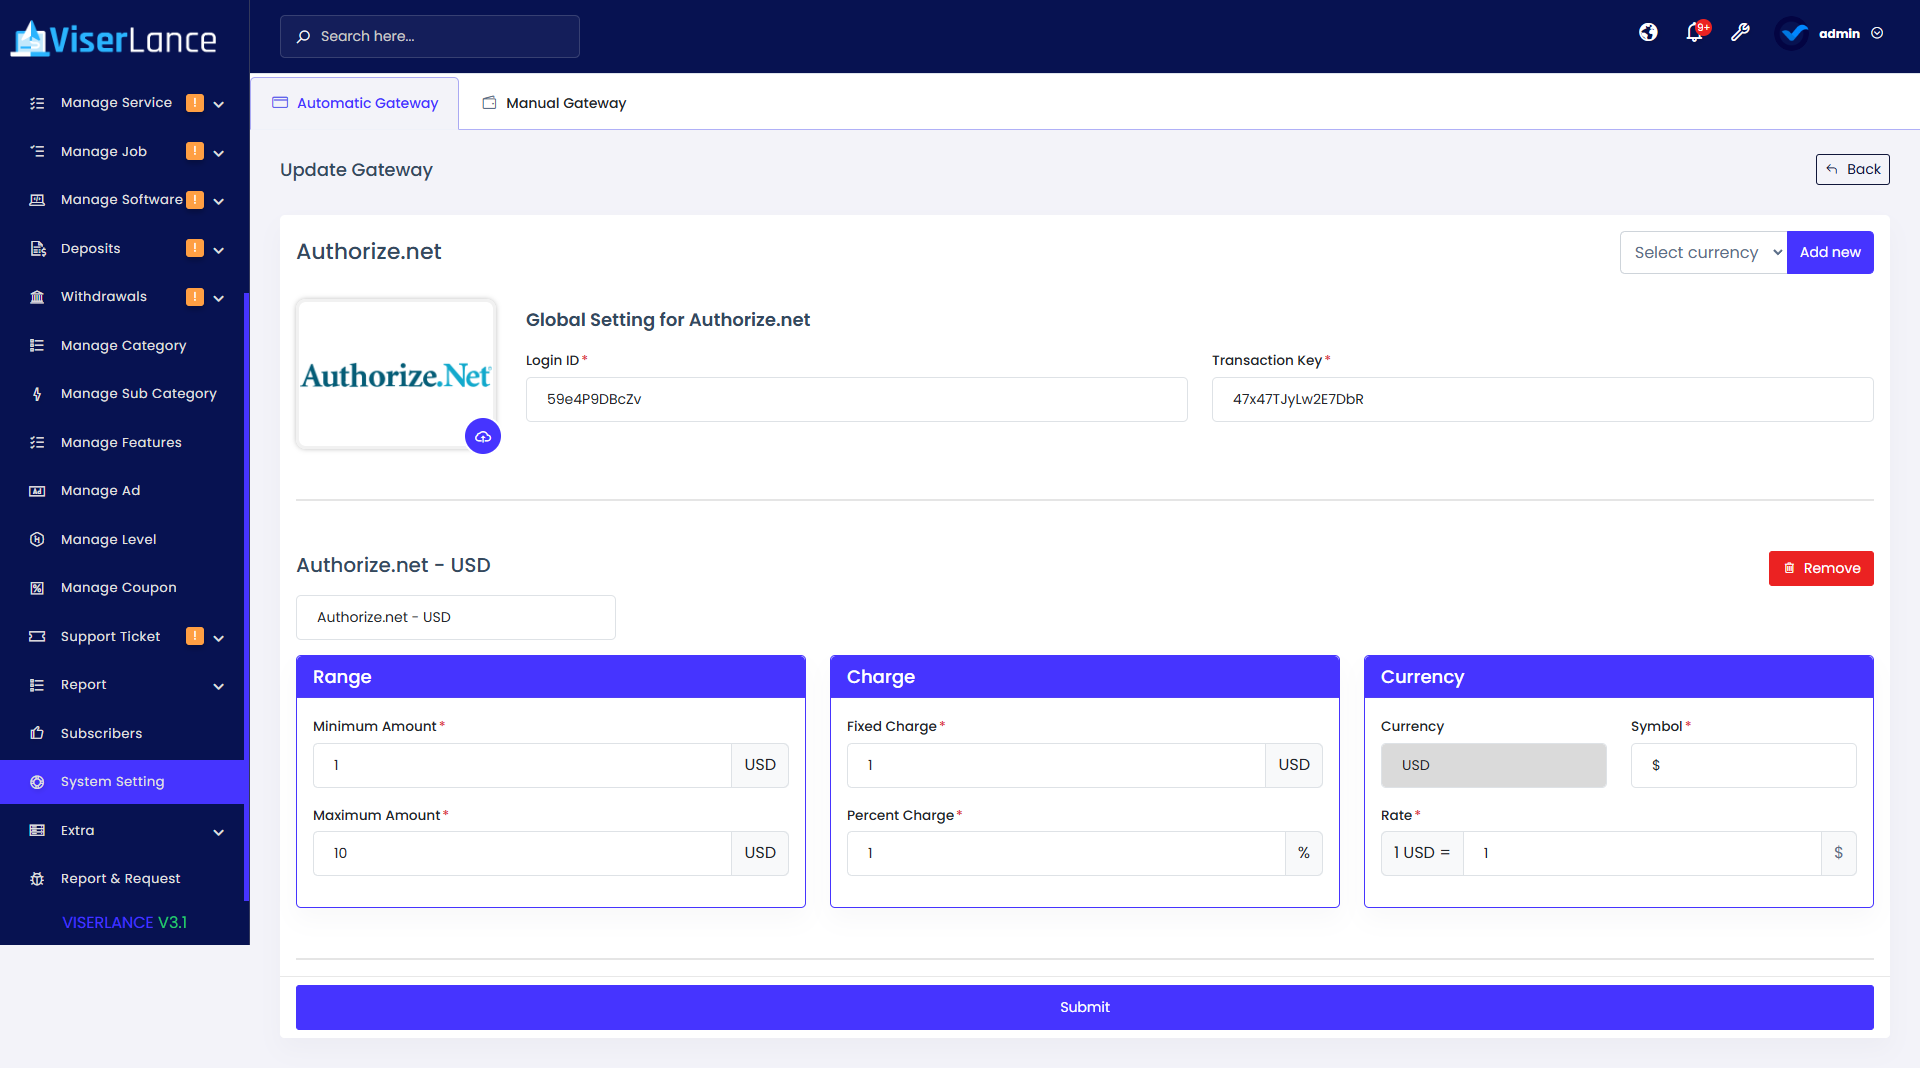Submit the gateway update form
This screenshot has height=1068, width=1920.
(1085, 1007)
